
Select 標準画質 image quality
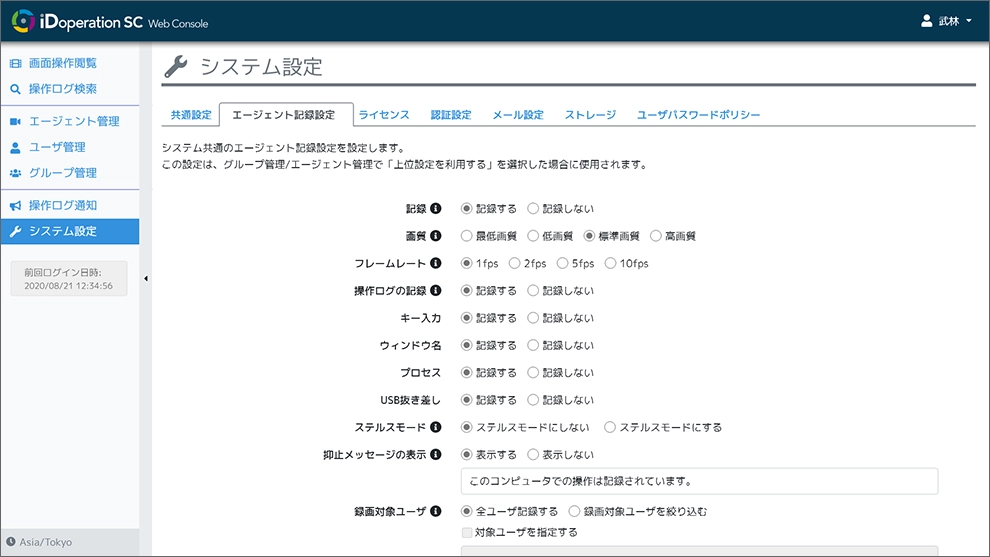[x=589, y=236]
